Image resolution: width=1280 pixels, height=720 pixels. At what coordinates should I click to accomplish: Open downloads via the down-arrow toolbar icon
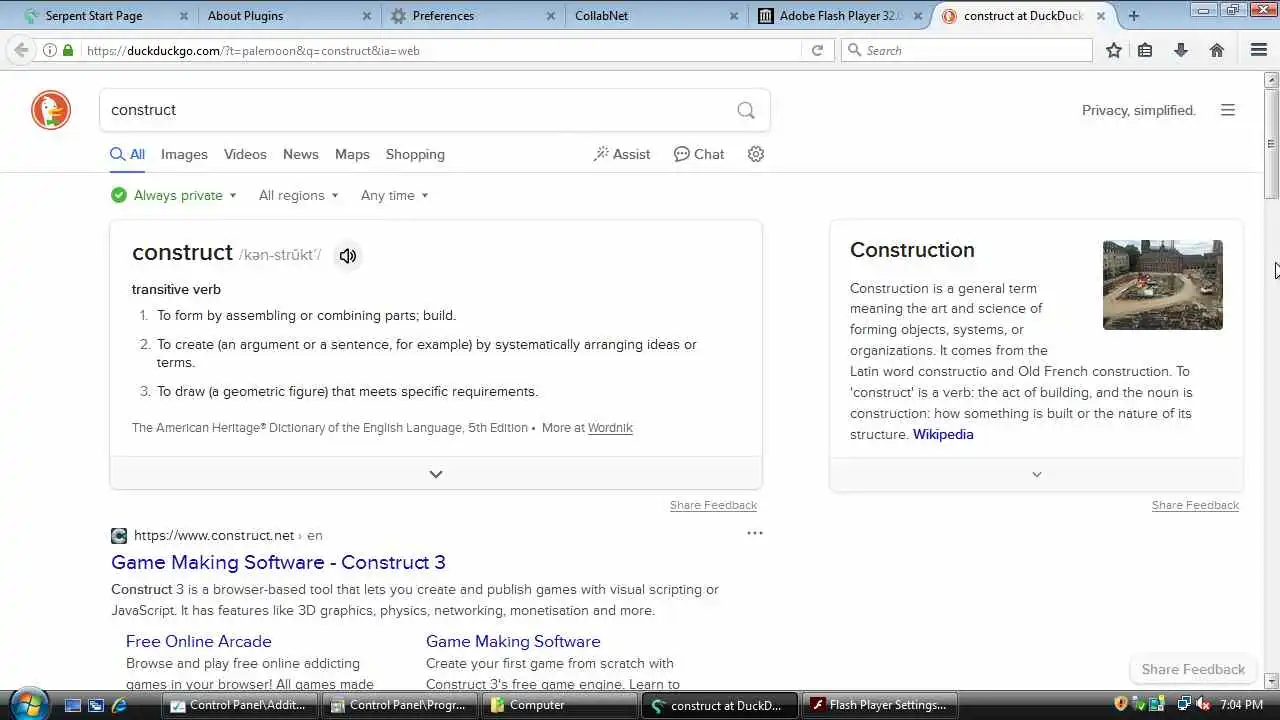(1181, 50)
